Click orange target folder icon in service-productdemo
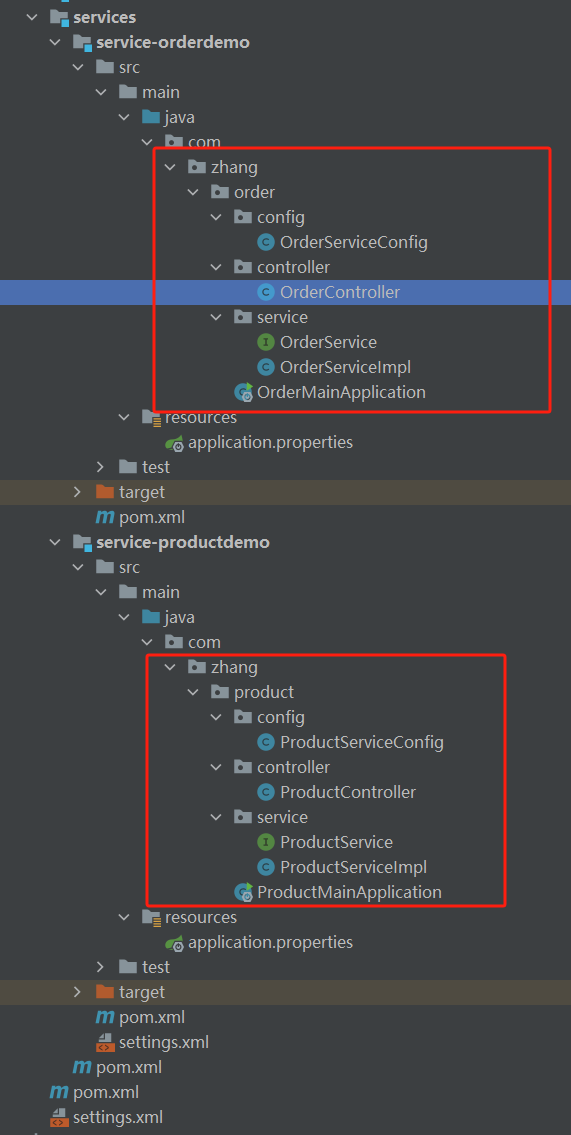This screenshot has width=571, height=1135. pyautogui.click(x=105, y=992)
